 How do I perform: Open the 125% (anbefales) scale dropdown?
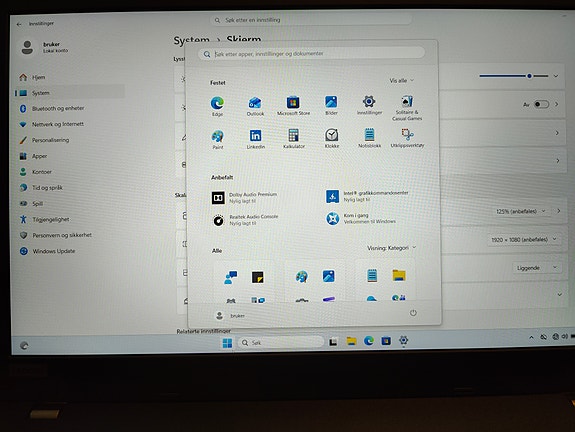click(522, 211)
